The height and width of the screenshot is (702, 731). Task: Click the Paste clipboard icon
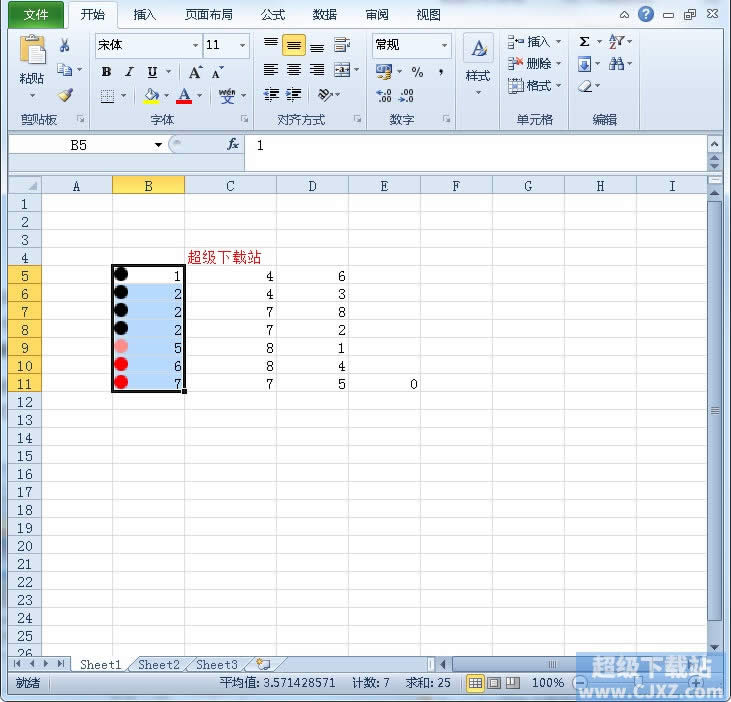(32, 50)
